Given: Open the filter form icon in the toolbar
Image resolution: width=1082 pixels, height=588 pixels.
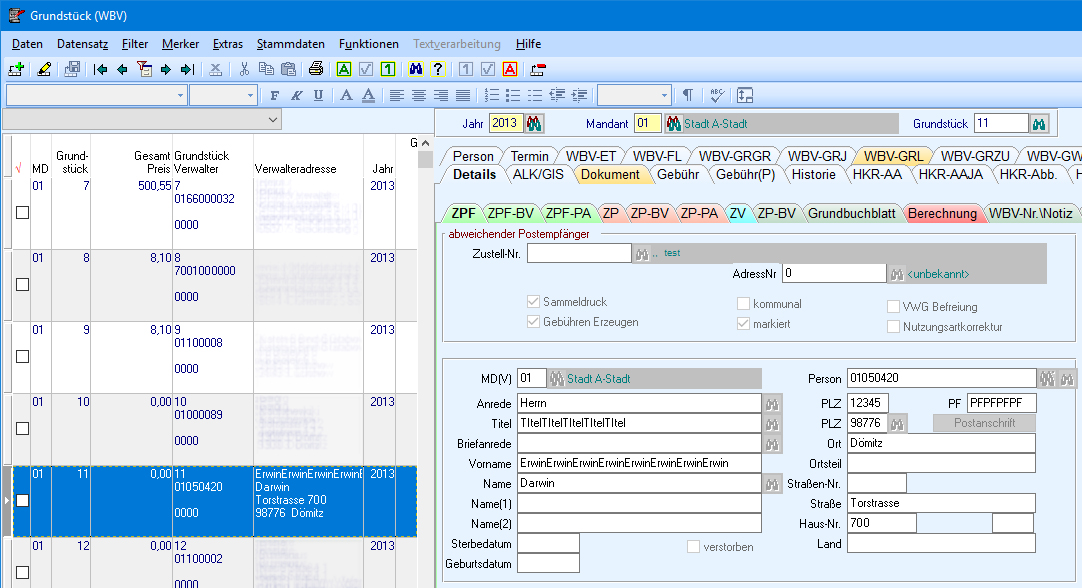Looking at the screenshot, I should coord(144,69).
